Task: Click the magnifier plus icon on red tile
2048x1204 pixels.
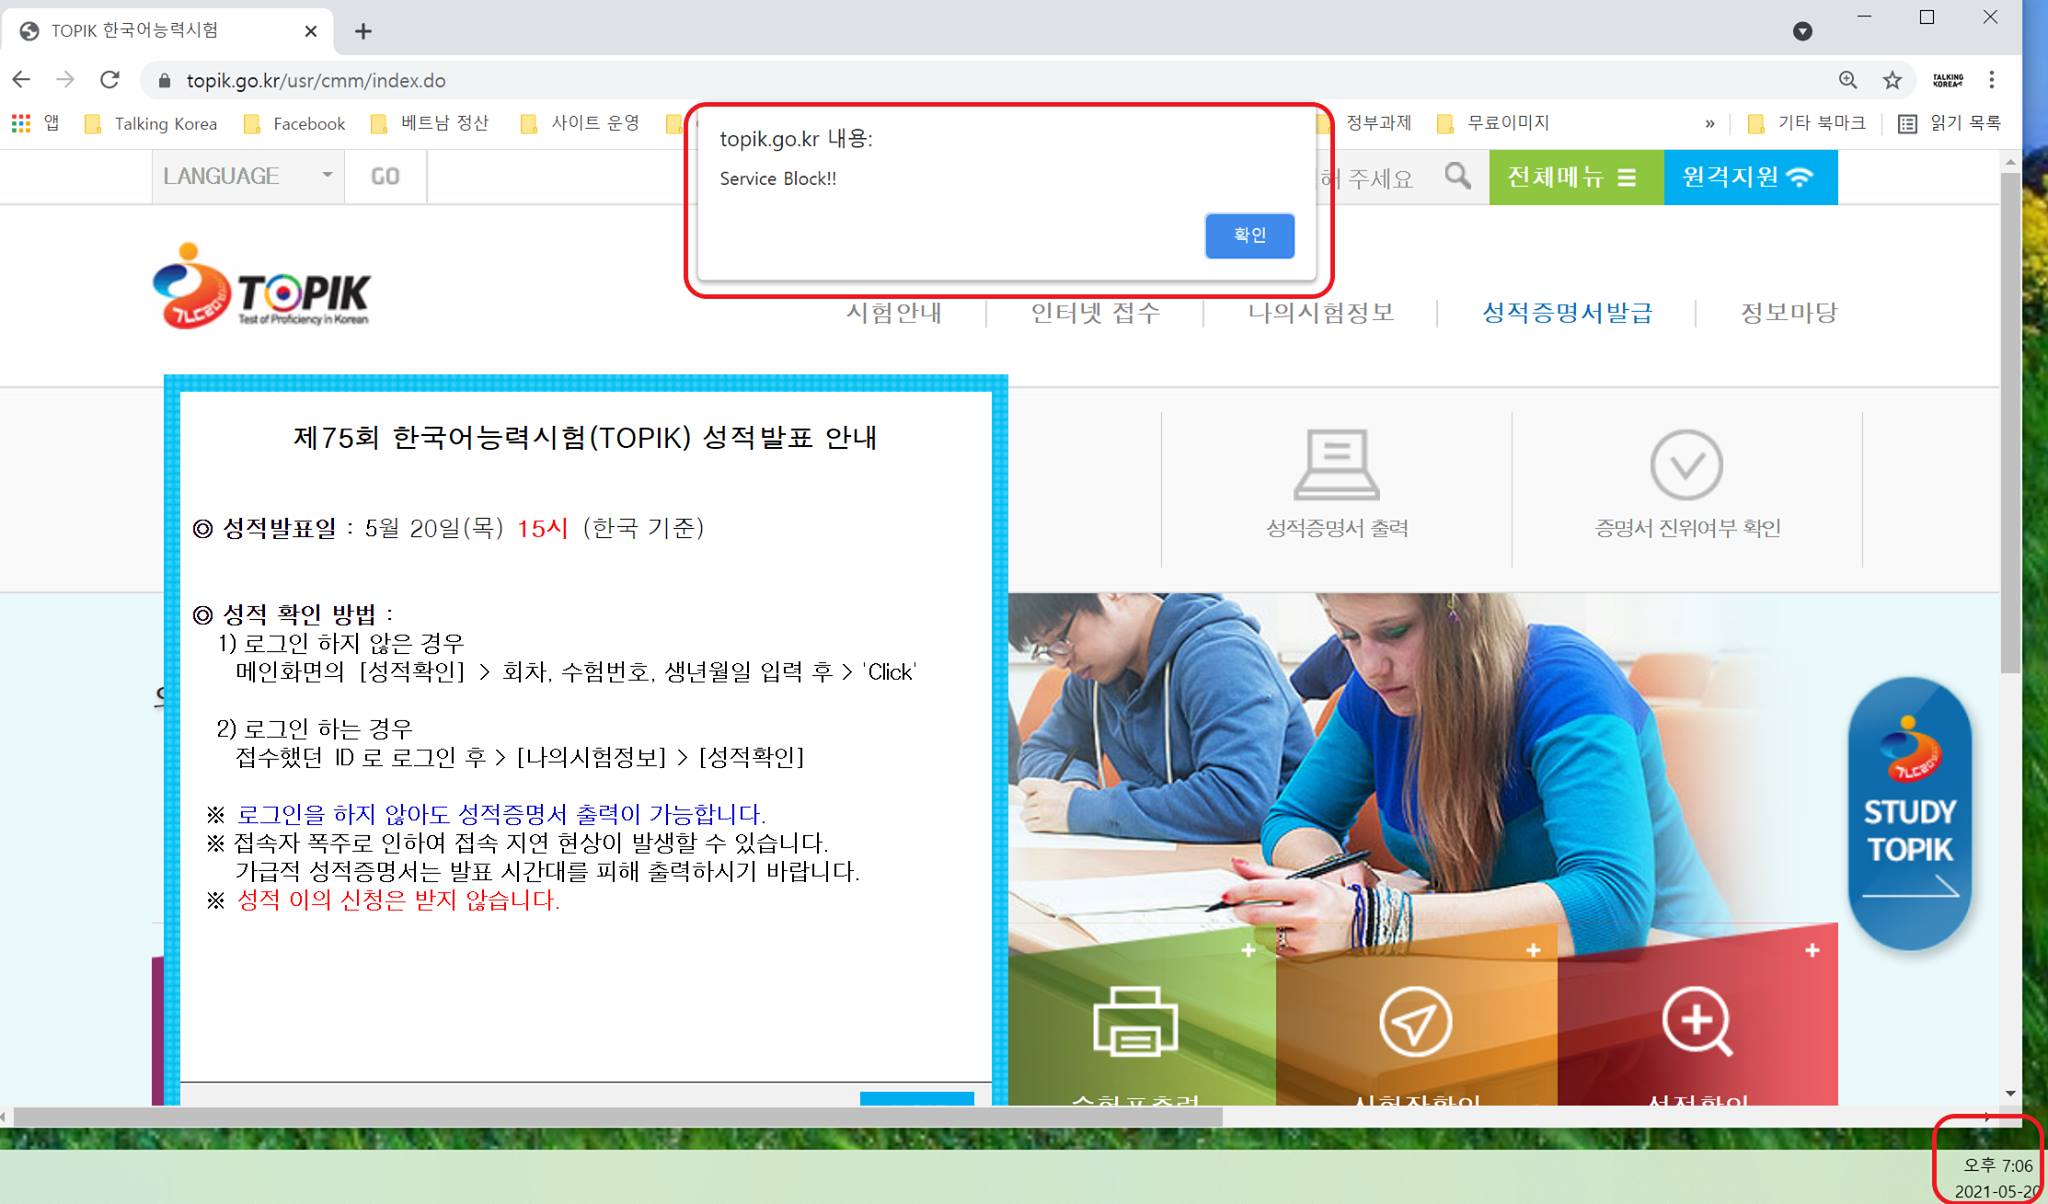Action: [x=1697, y=1021]
